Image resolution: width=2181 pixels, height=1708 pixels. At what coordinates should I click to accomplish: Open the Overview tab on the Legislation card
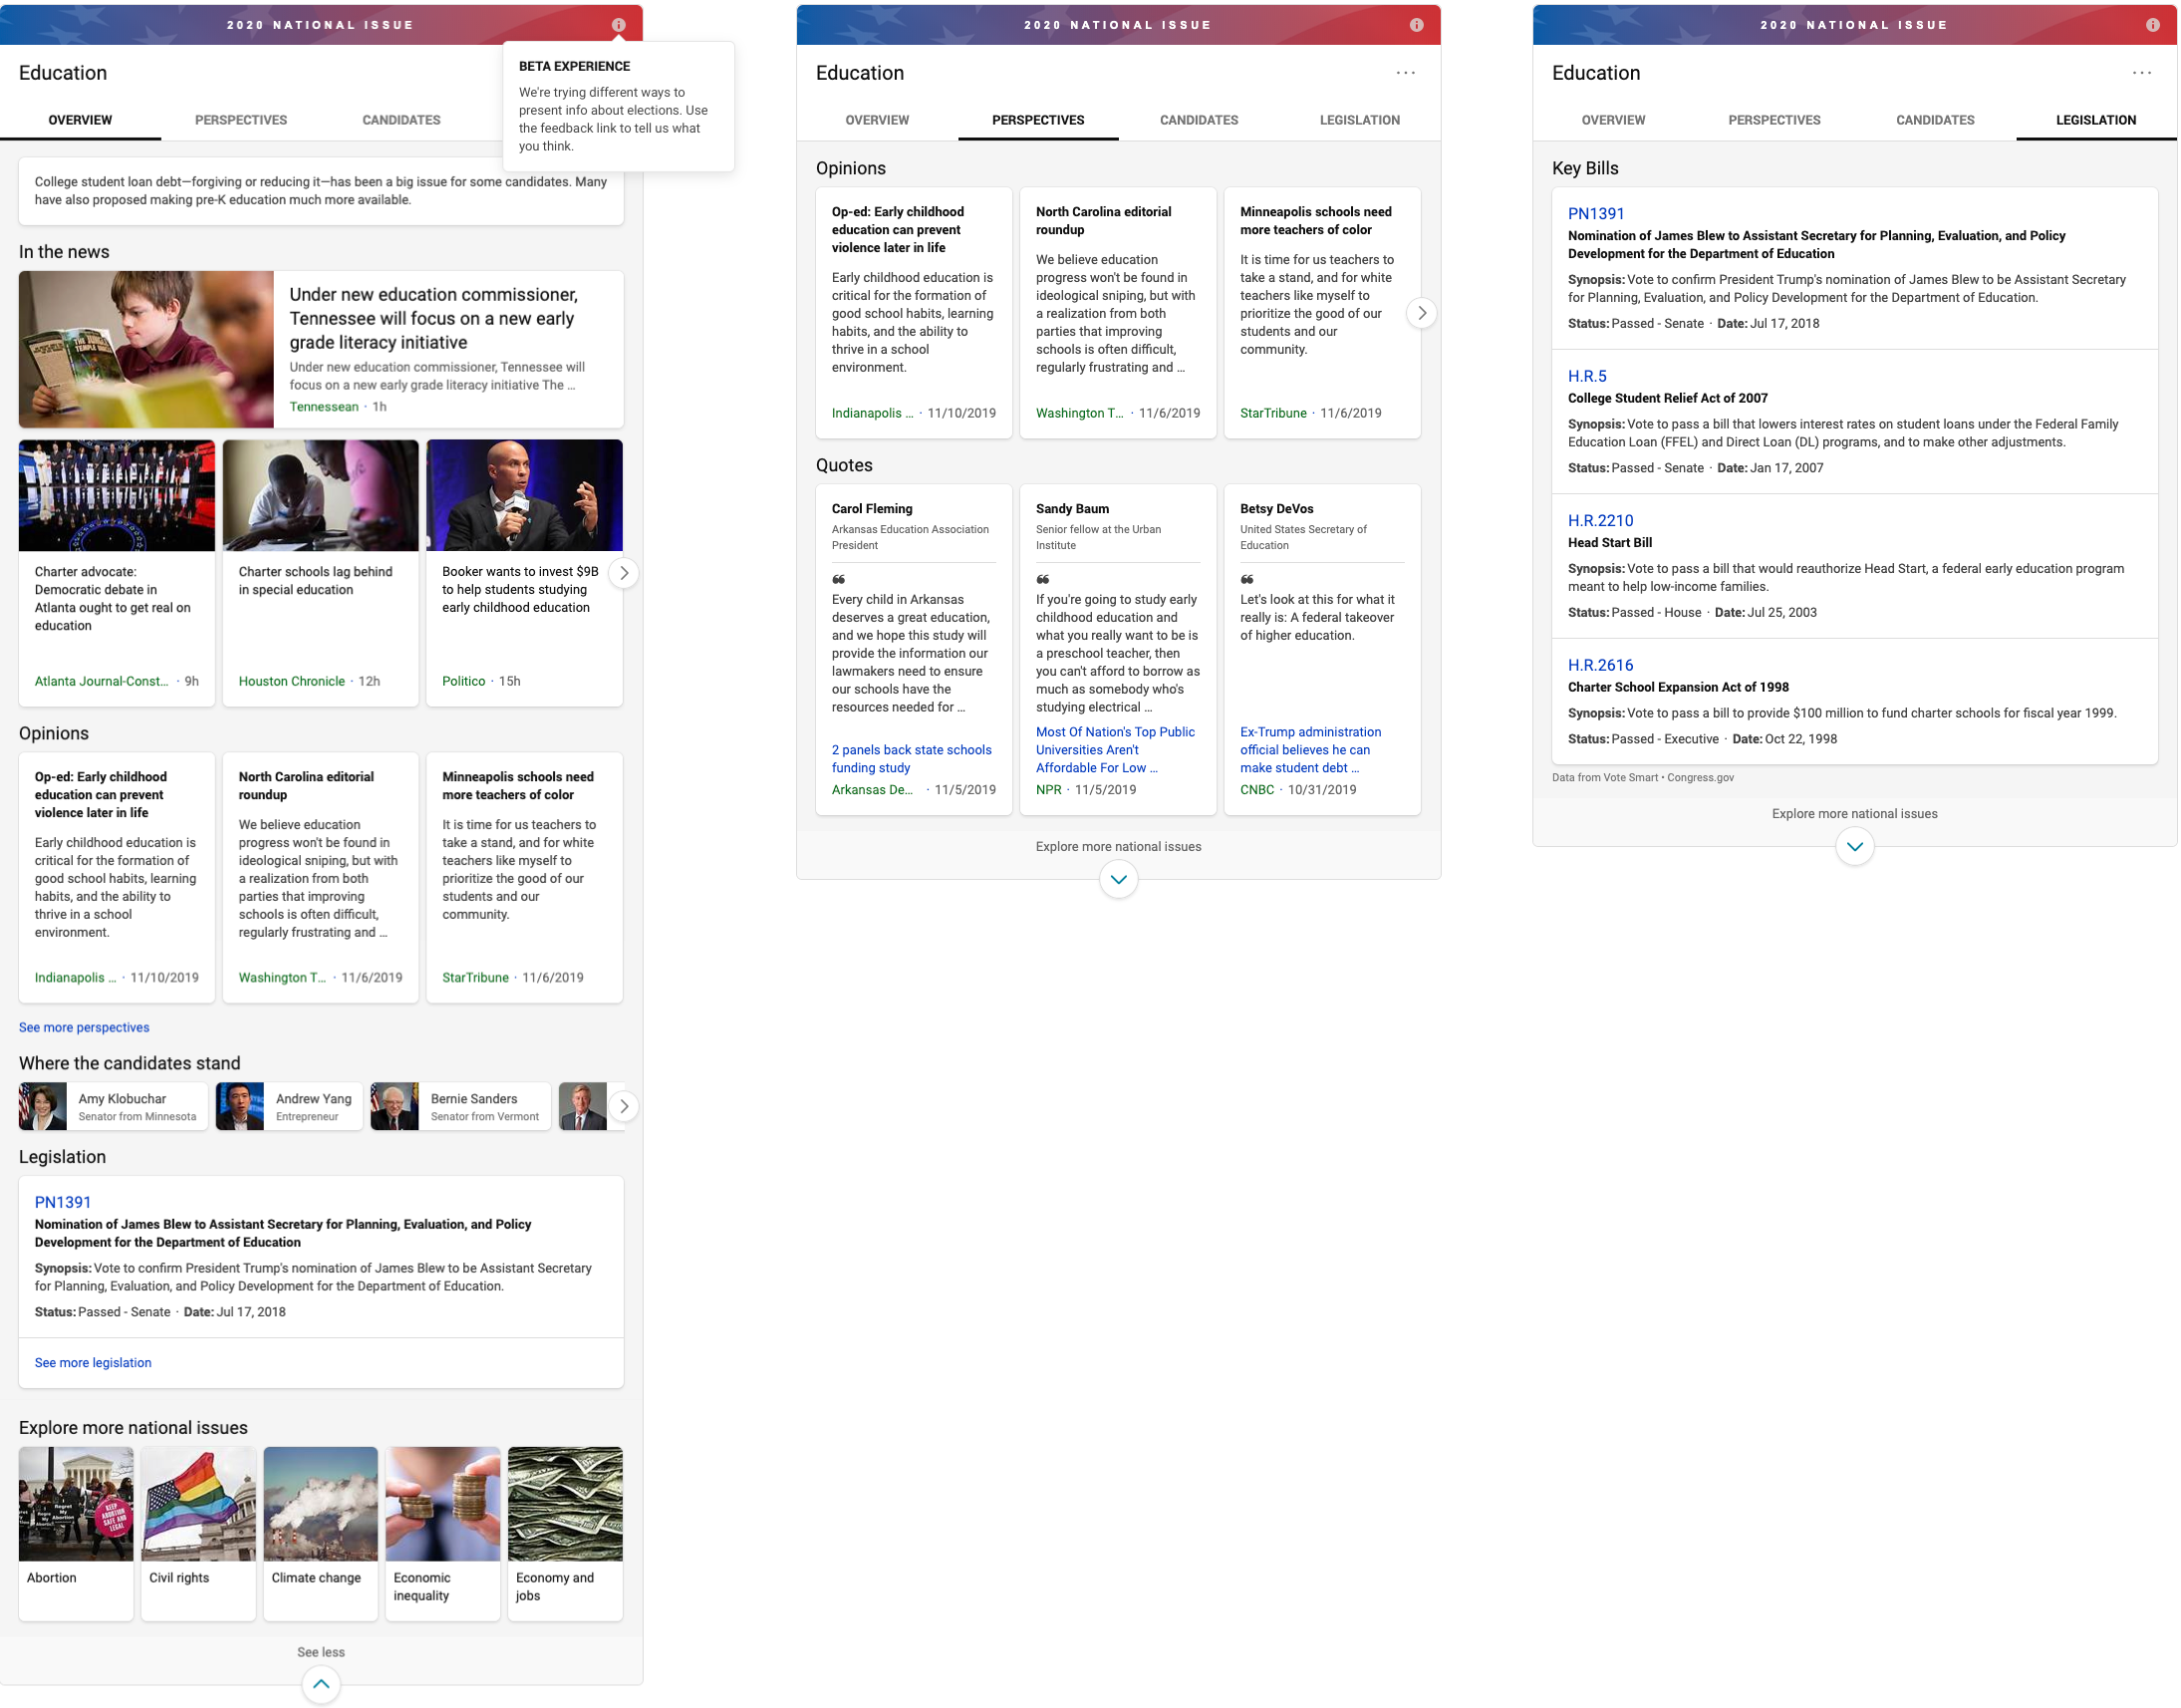(1612, 120)
